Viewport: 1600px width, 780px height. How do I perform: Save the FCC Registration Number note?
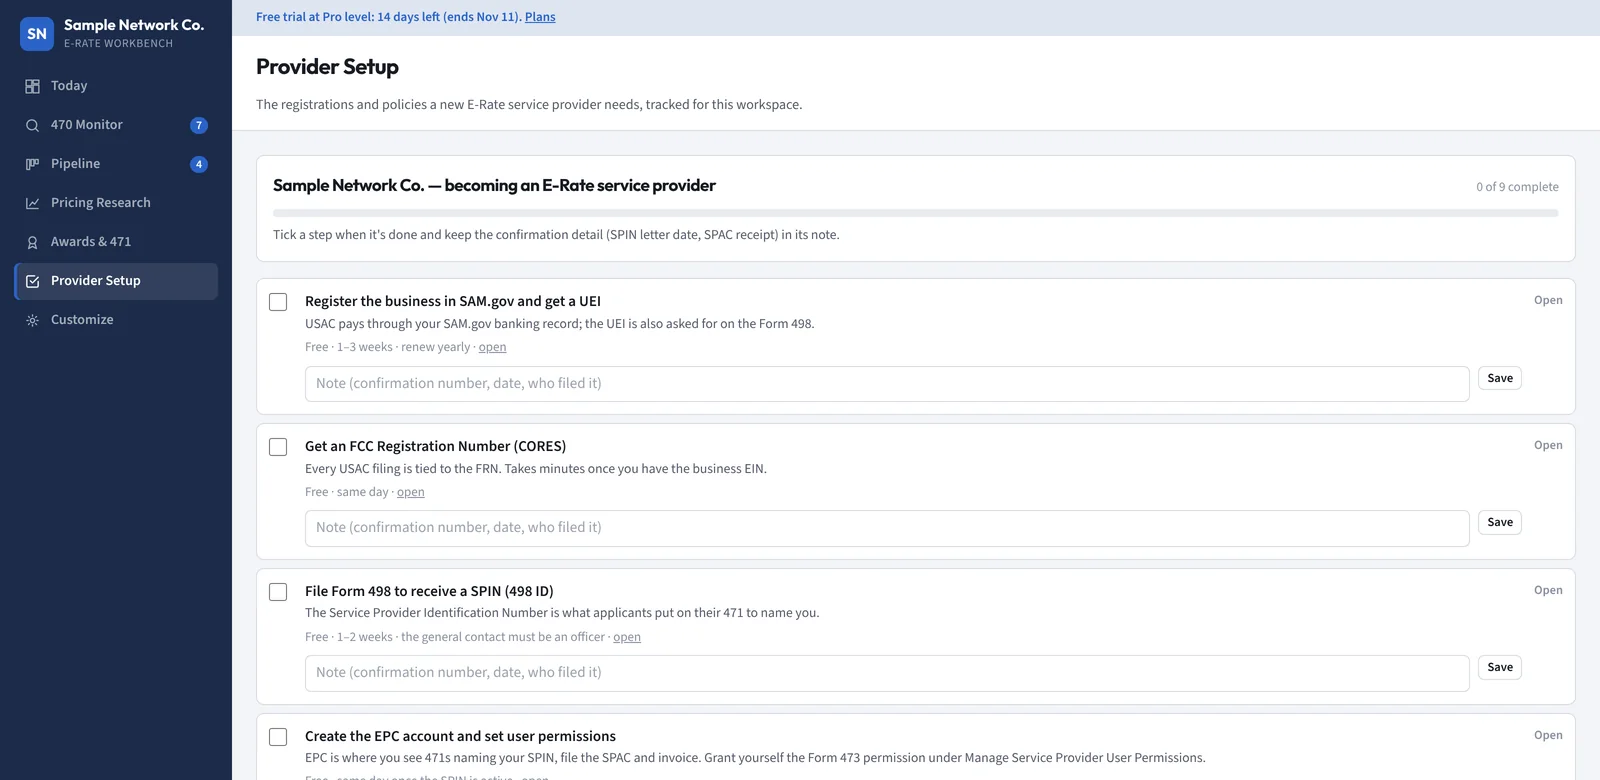tap(1500, 522)
